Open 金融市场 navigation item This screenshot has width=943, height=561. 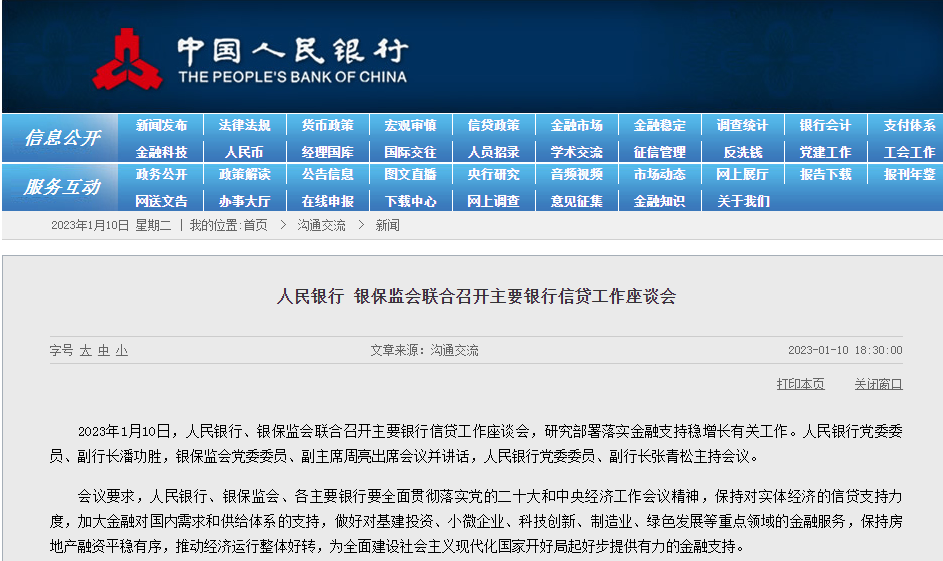pos(576,126)
